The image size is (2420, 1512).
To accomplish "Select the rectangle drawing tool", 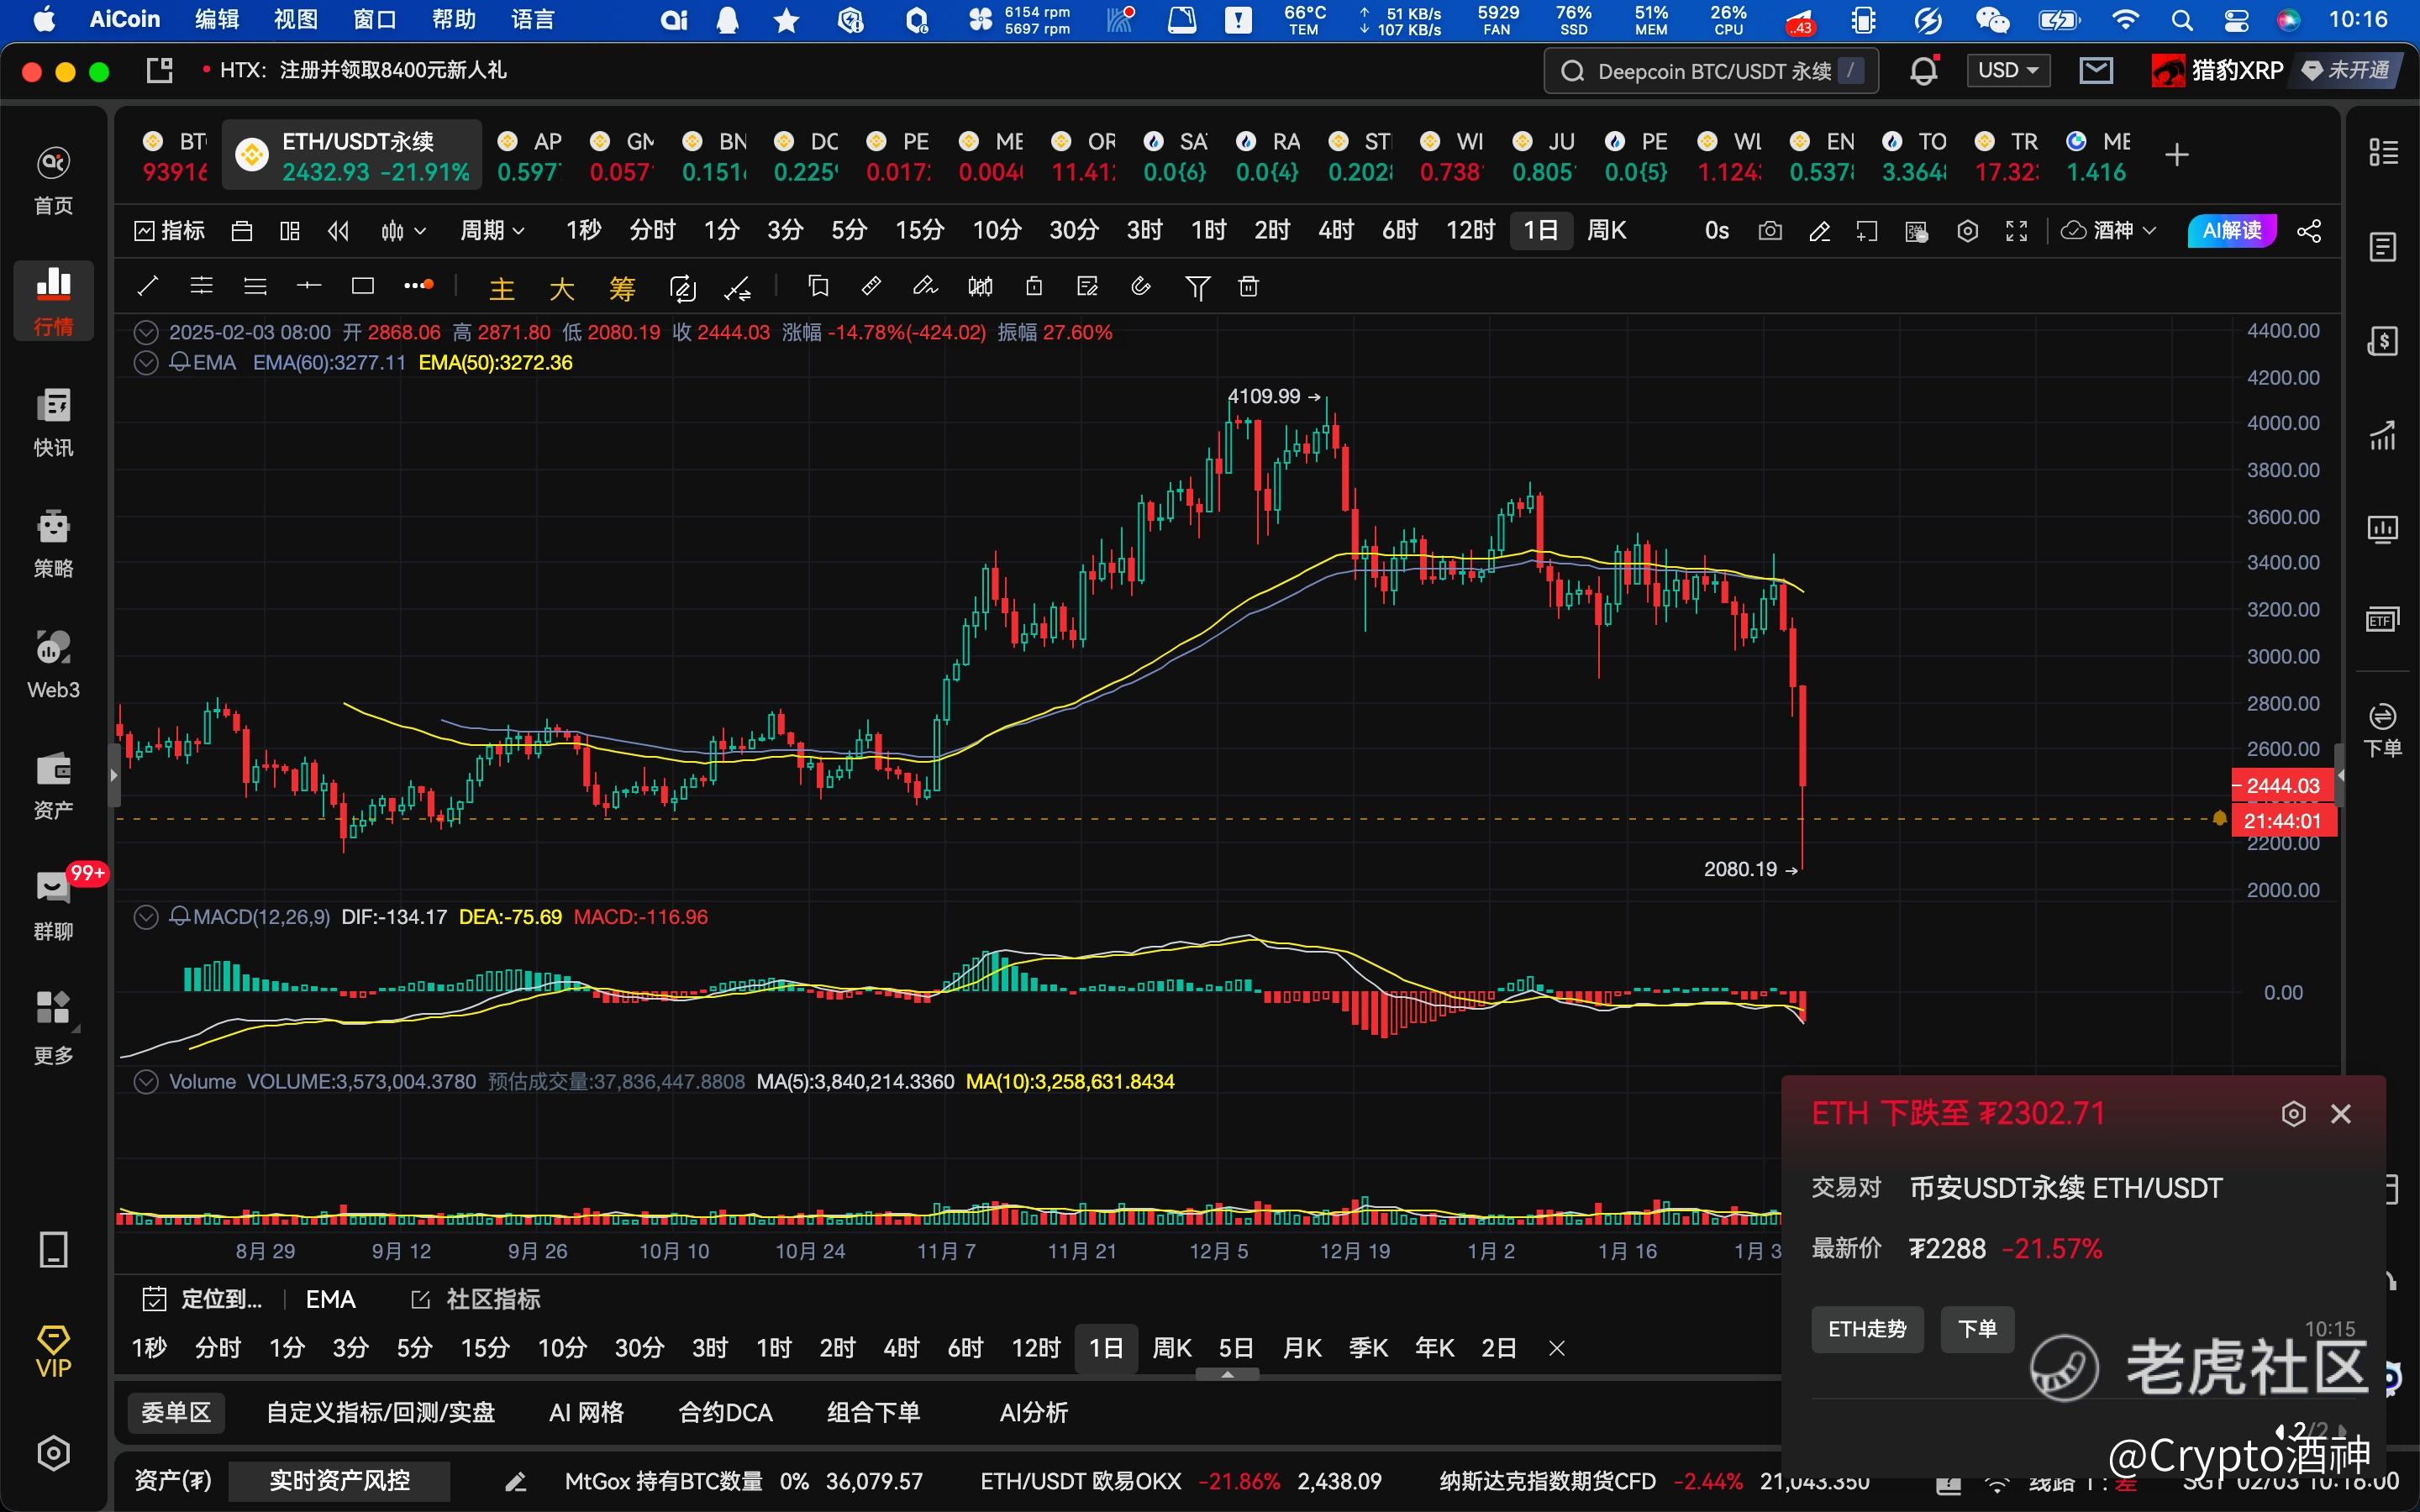I will click(x=363, y=287).
